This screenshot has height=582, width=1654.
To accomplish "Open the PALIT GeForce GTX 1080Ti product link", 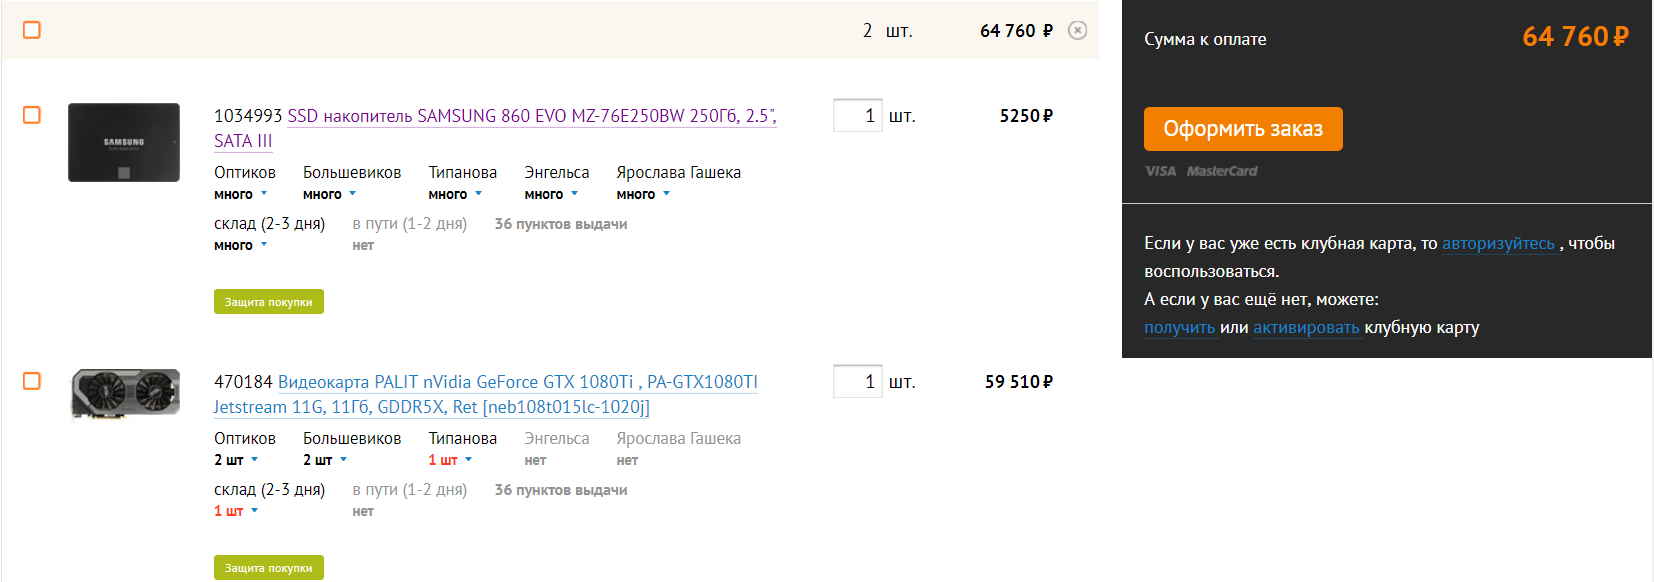I will (x=517, y=382).
